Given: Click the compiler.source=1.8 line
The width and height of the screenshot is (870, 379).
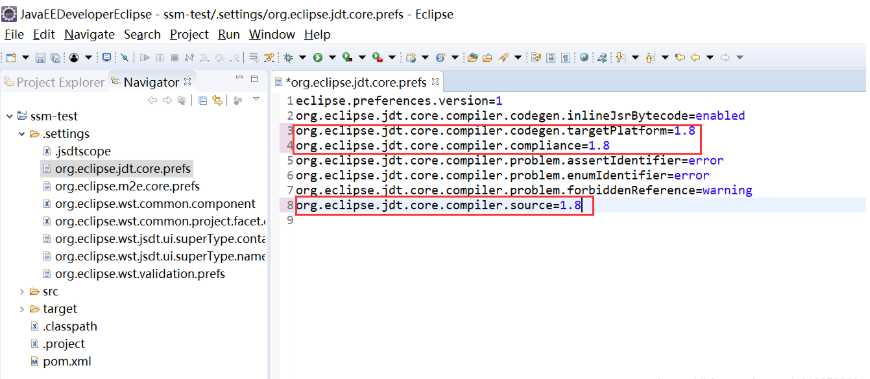Looking at the screenshot, I should tap(439, 205).
